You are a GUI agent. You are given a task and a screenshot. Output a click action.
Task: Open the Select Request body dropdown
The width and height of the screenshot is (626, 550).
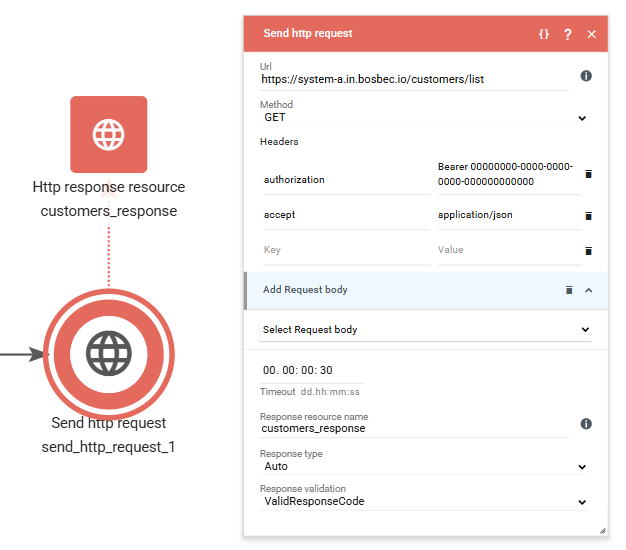[424, 329]
